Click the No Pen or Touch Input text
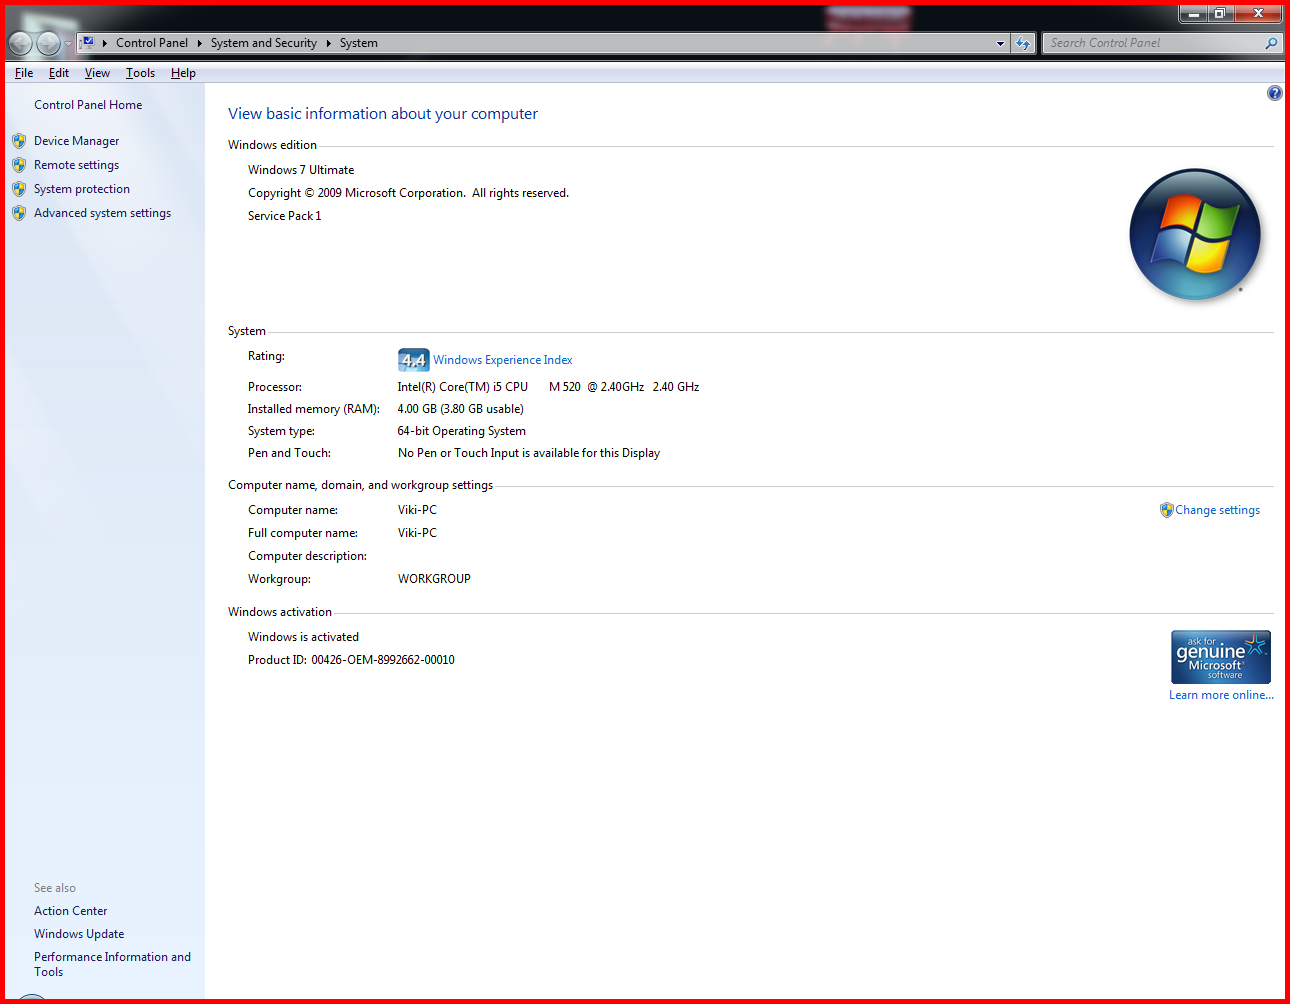1290x1004 pixels. [529, 453]
